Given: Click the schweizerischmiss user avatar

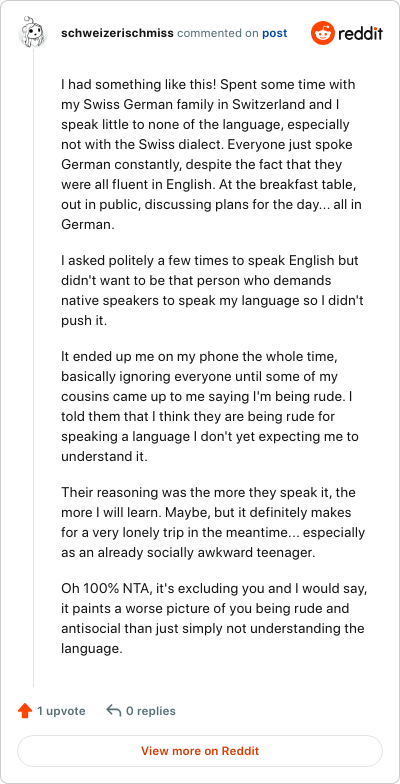Looking at the screenshot, I should click(33, 34).
